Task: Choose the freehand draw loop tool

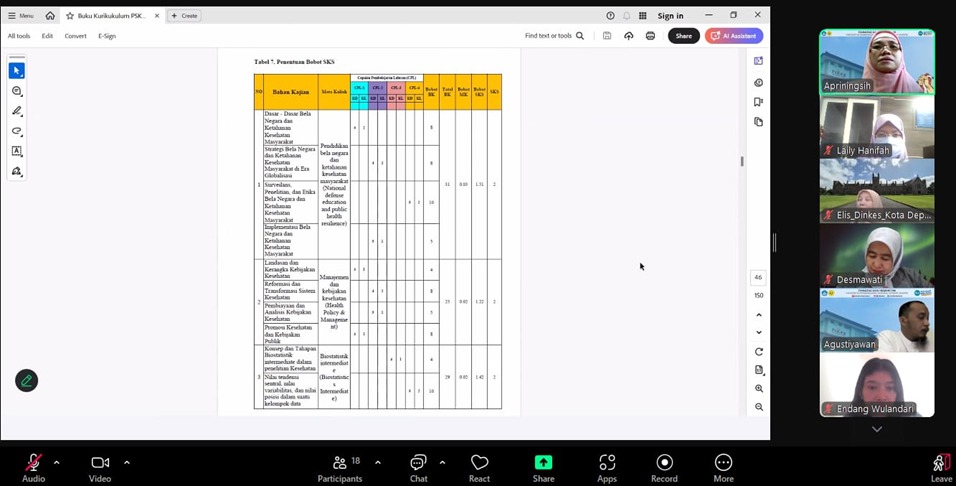Action: tap(17, 131)
